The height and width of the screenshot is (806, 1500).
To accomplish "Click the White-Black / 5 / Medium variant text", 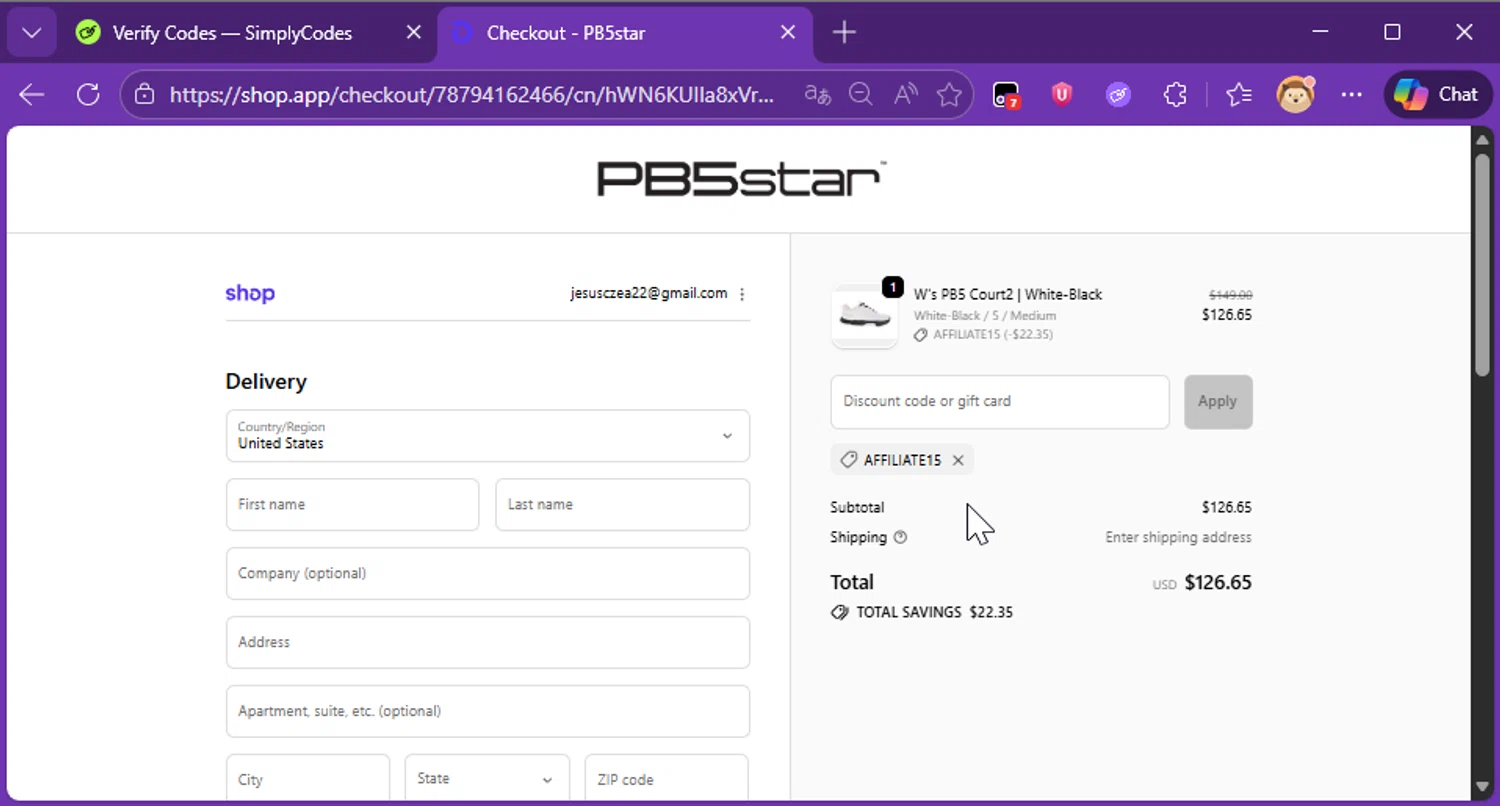I will click(985, 315).
